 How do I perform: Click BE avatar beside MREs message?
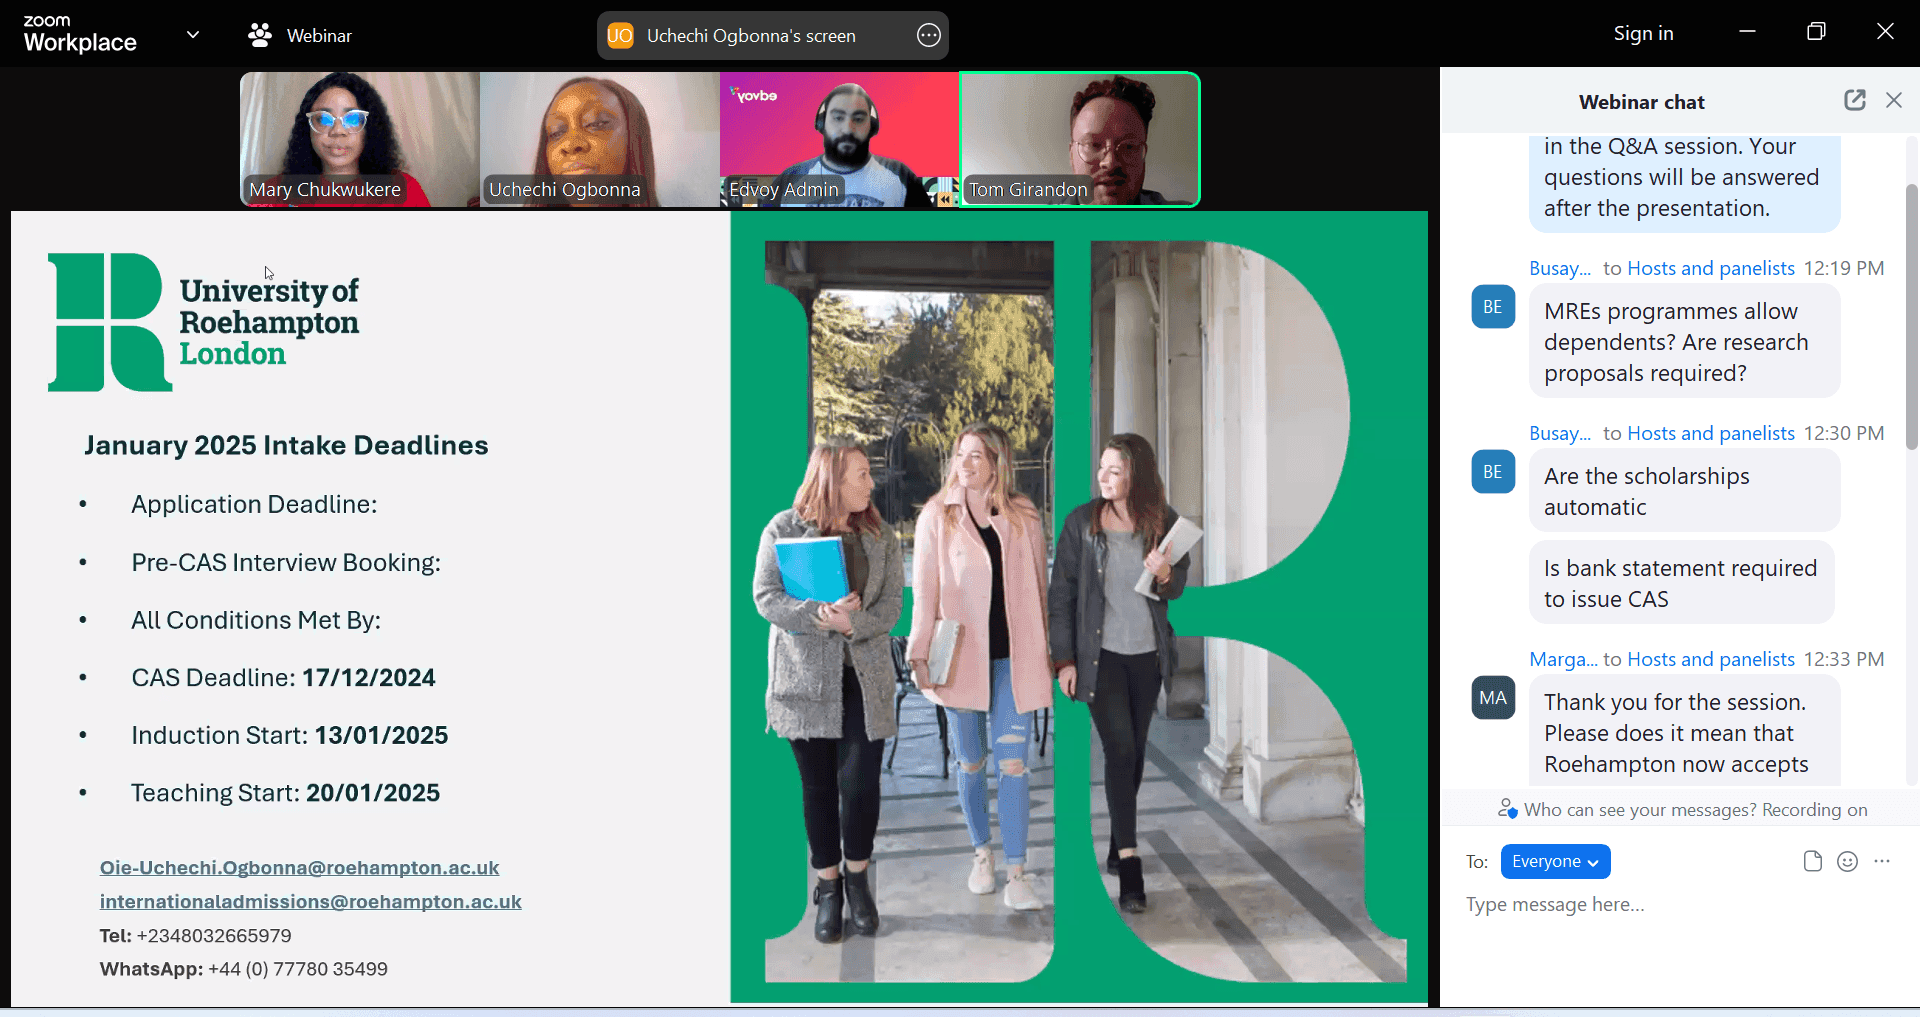coord(1493,307)
